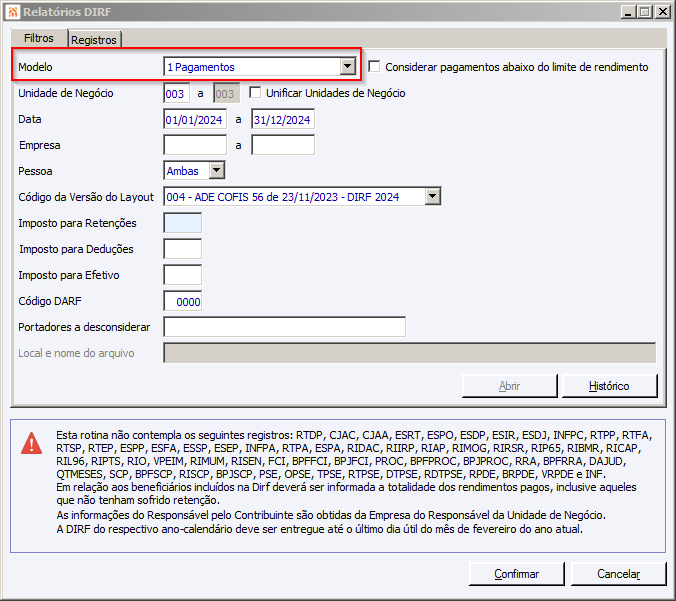Click the red warning triangle icon
676x601 pixels.
(31, 443)
